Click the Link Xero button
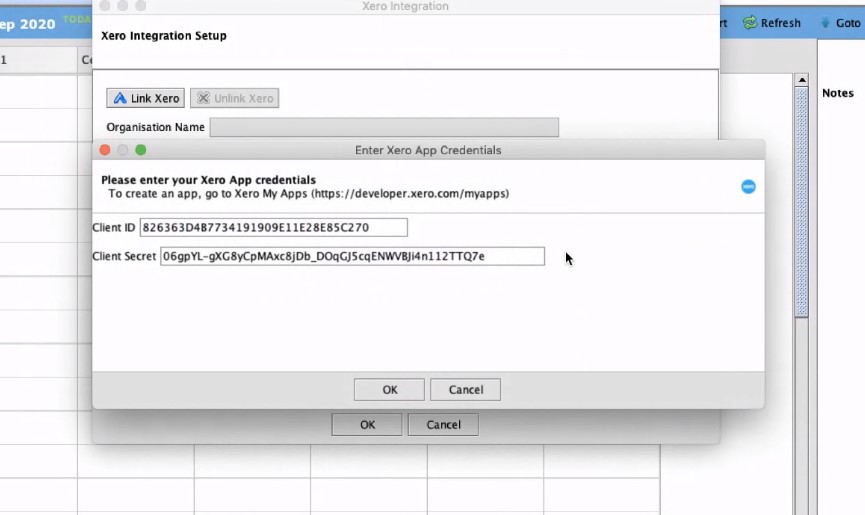The height and width of the screenshot is (515, 865). click(x=145, y=98)
